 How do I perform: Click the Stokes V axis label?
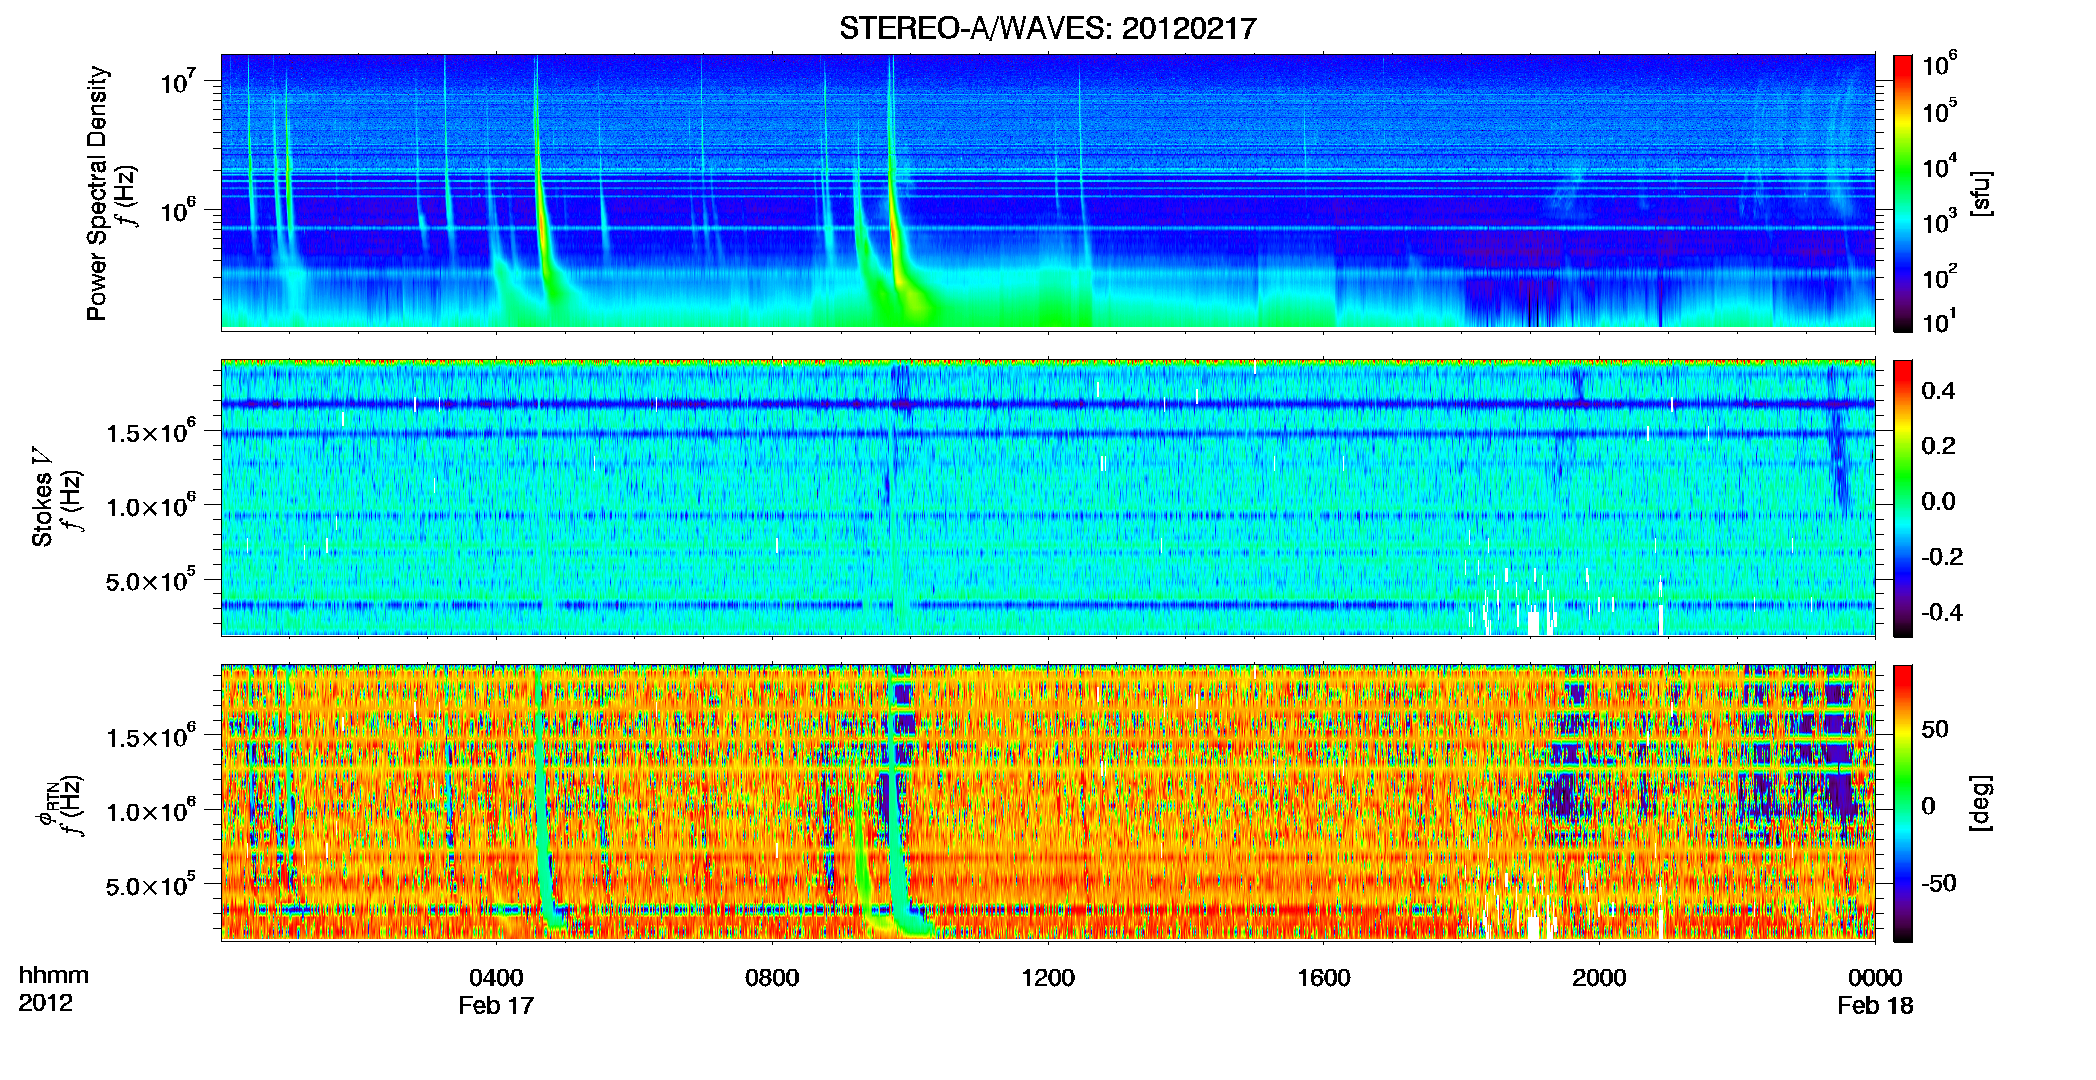pyautogui.click(x=42, y=498)
